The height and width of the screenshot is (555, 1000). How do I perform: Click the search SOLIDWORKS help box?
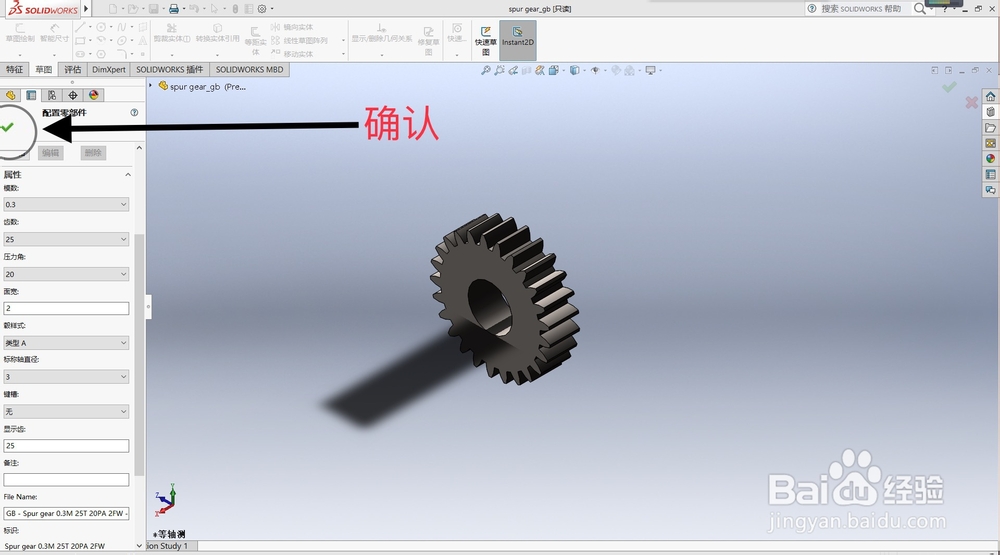click(x=861, y=8)
